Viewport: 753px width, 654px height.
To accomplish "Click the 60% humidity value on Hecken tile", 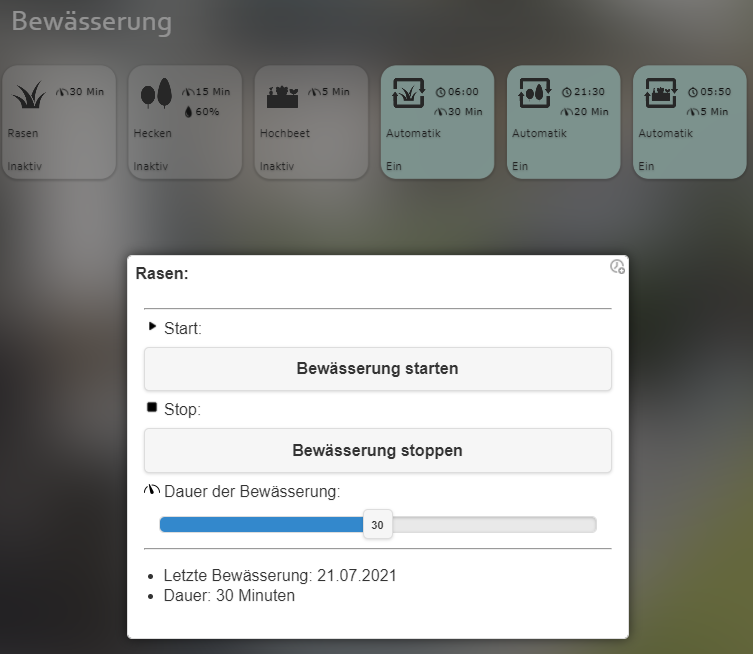I will [207, 112].
